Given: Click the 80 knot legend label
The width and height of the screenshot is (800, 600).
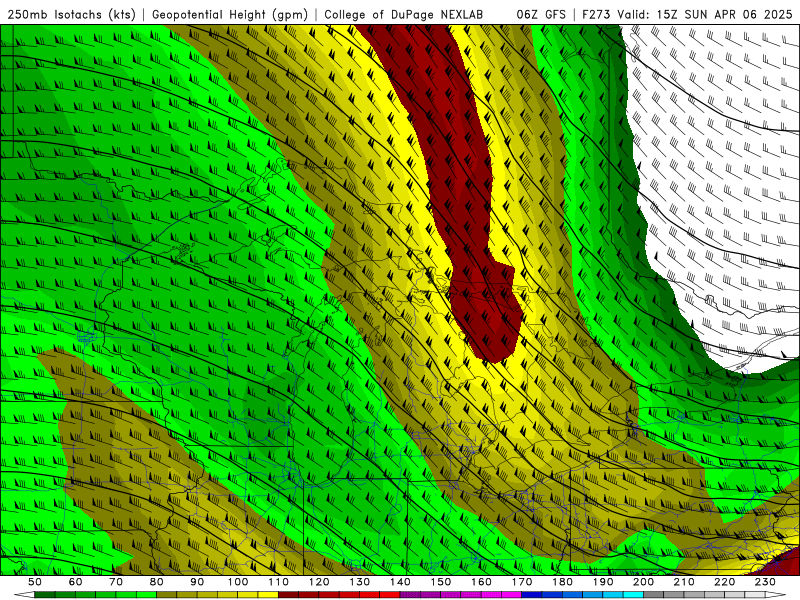Looking at the screenshot, I should [x=157, y=582].
